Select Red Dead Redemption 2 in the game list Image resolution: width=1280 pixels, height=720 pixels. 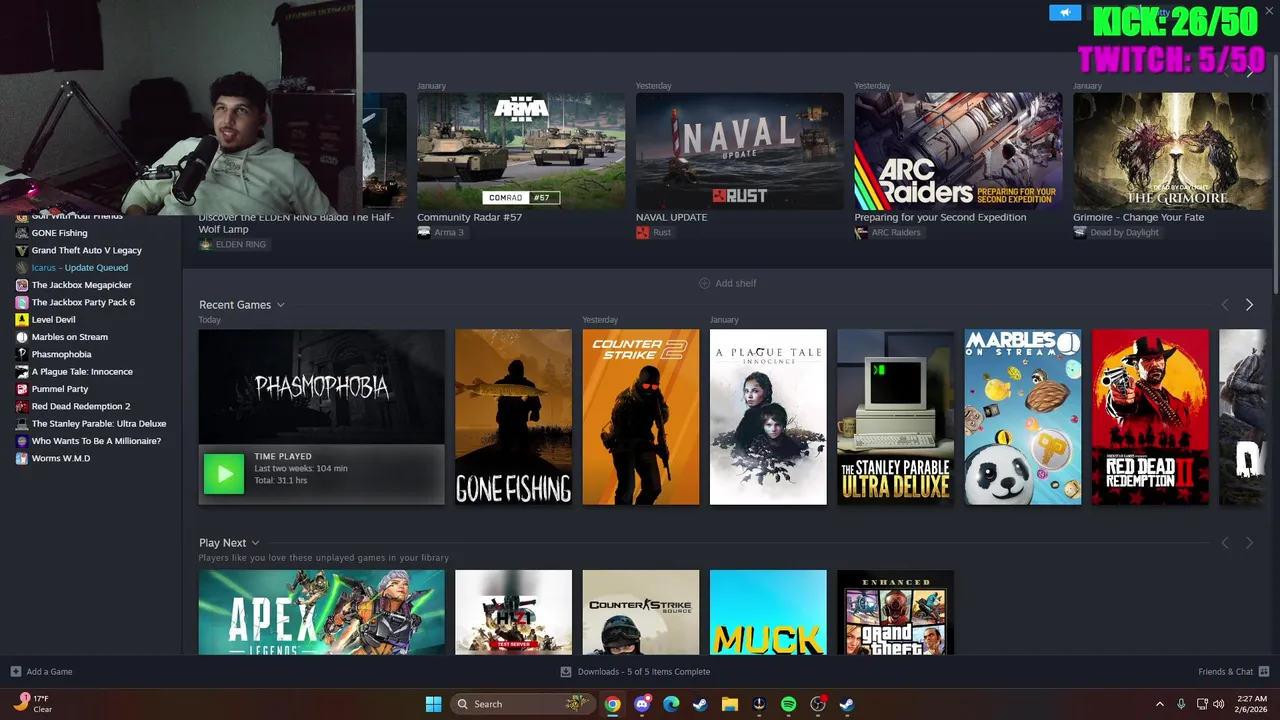pyautogui.click(x=81, y=406)
